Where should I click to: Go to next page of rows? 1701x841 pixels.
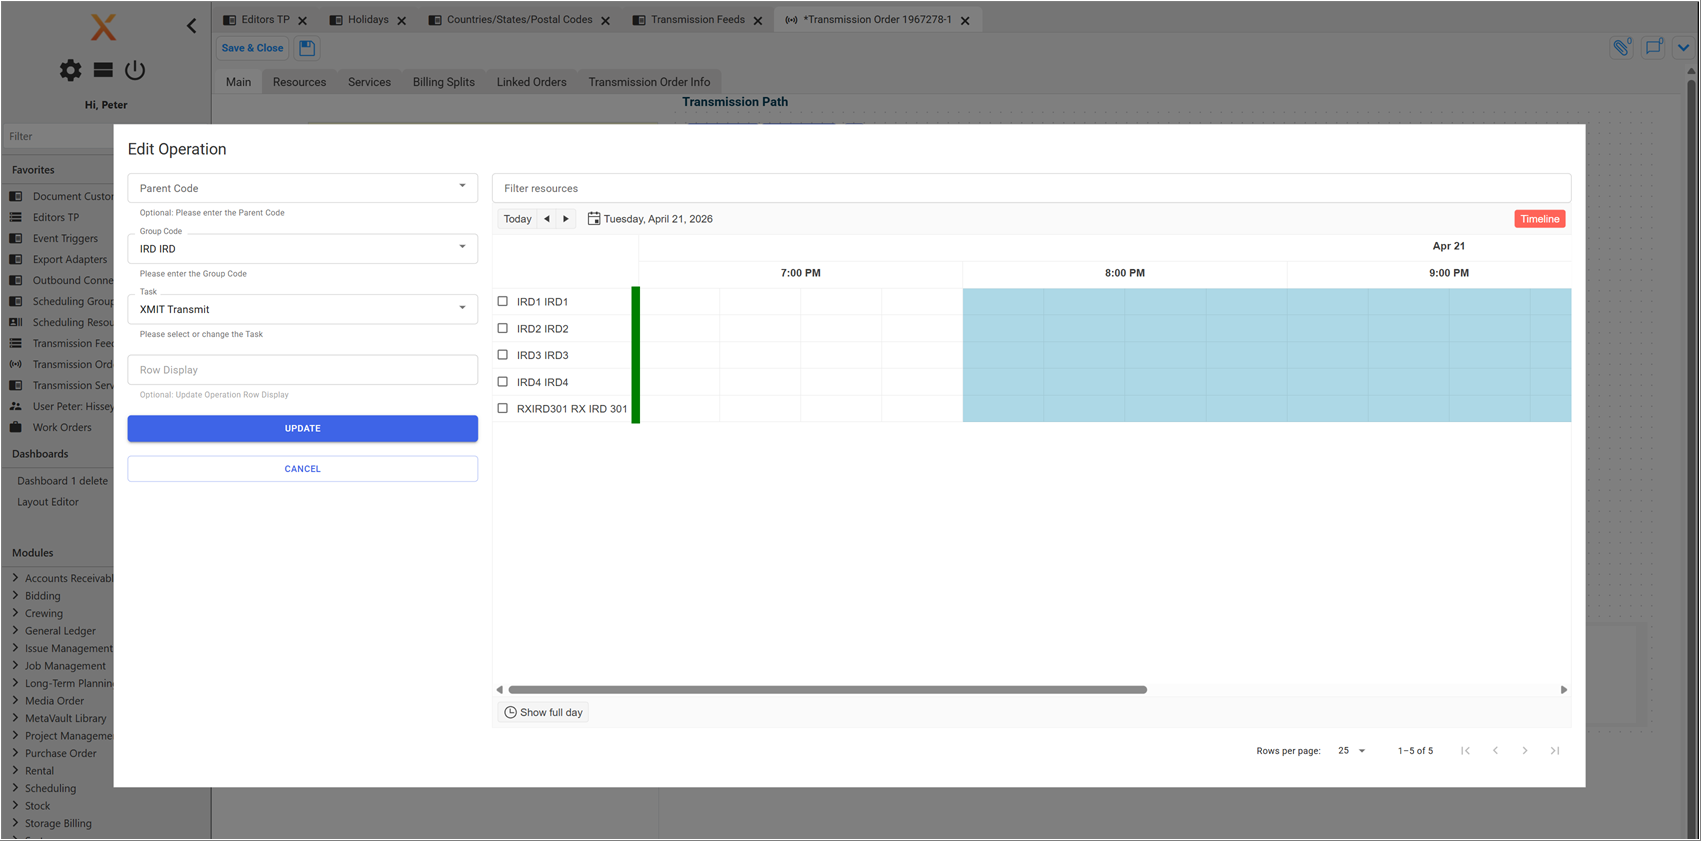pos(1525,751)
